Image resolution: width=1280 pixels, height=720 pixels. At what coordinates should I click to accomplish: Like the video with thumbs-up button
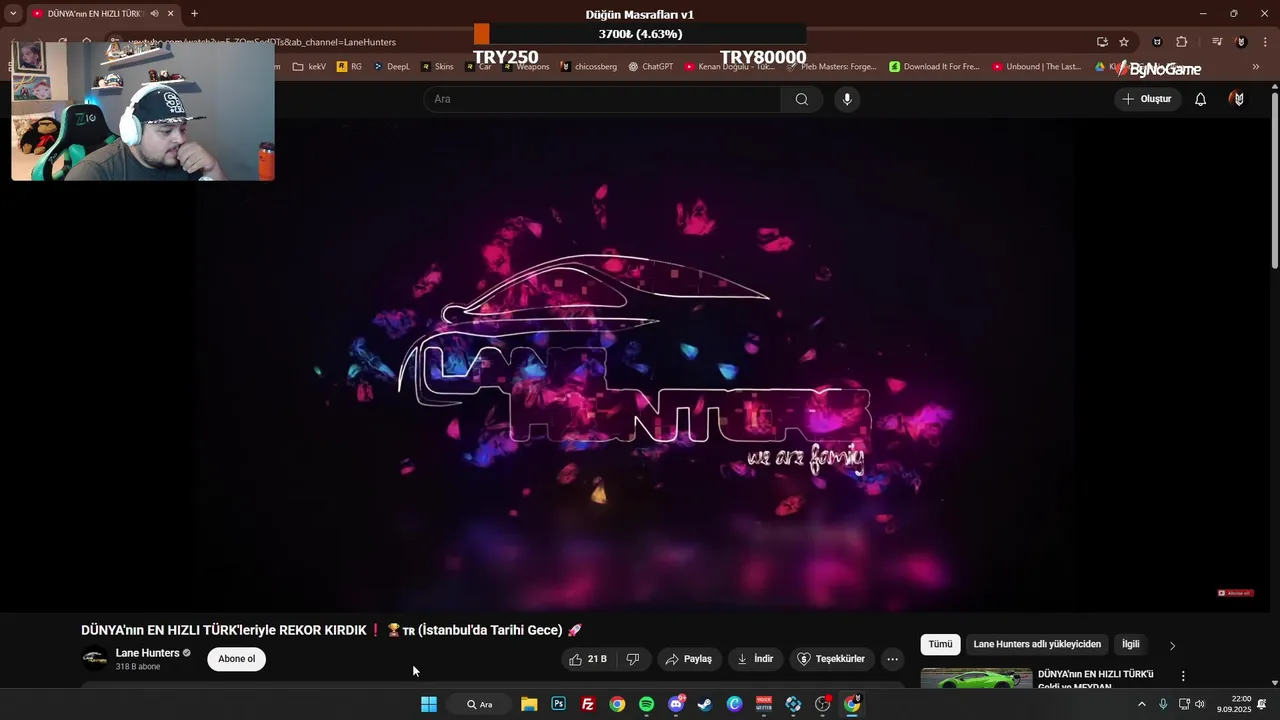pyautogui.click(x=588, y=659)
